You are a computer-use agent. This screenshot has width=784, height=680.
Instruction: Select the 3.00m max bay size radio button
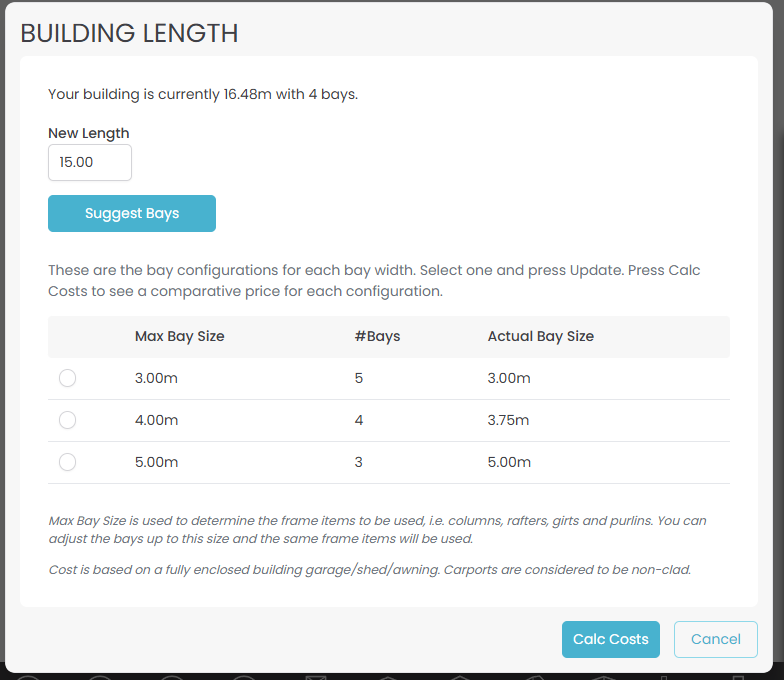point(67,378)
